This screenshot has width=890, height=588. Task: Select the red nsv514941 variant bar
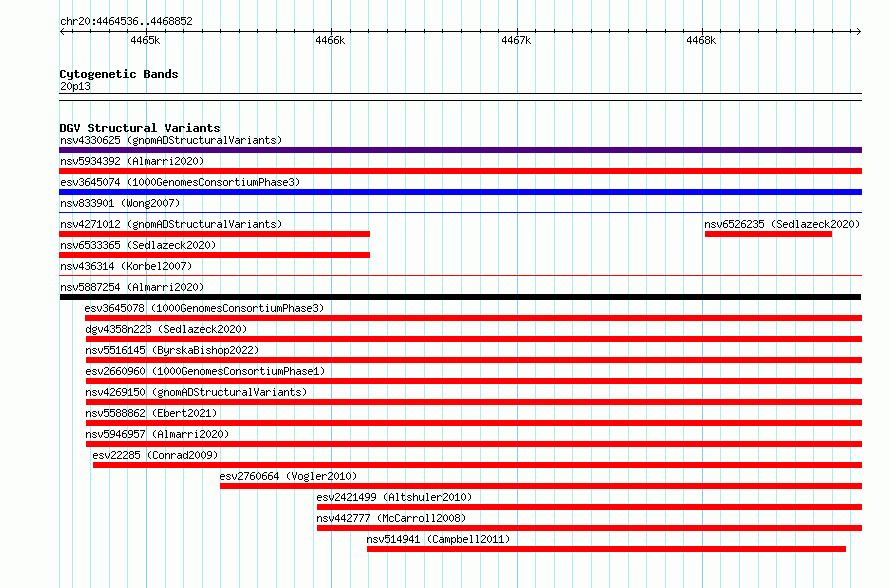click(x=606, y=549)
